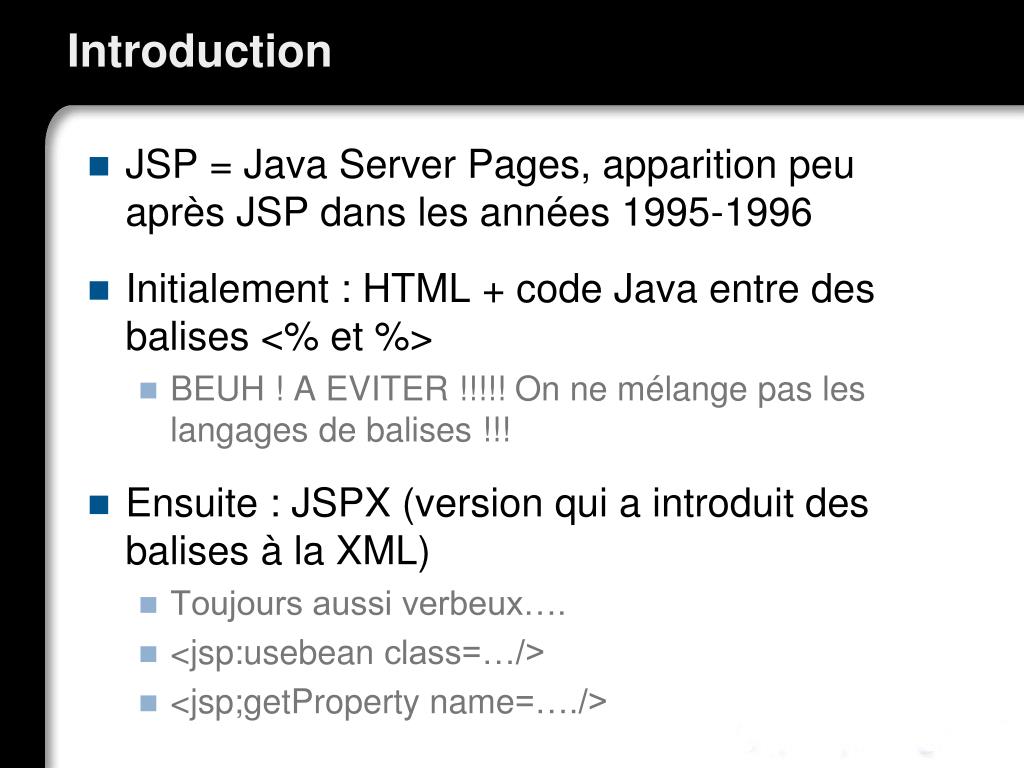Click the text "<jsp:usebean class=…/>"
Viewport: 1024px width, 768px height.
coord(357,653)
